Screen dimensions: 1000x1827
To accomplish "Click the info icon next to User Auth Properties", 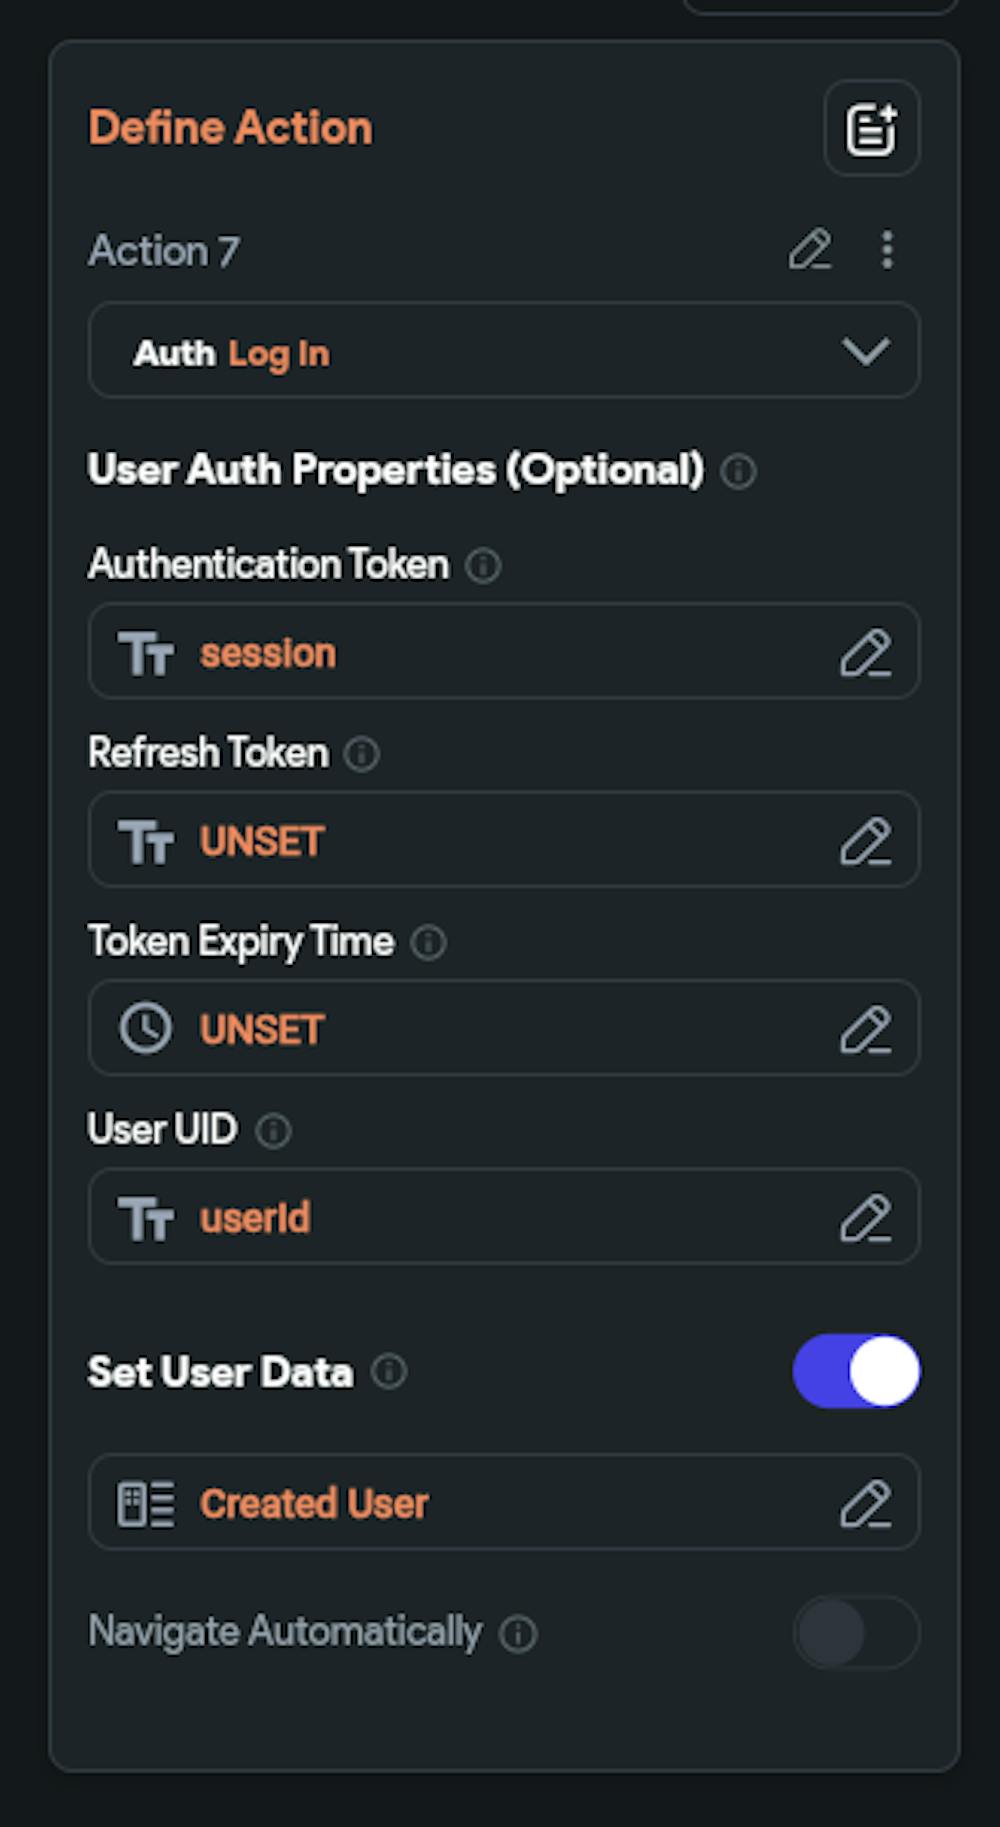I will pyautogui.click(x=739, y=472).
